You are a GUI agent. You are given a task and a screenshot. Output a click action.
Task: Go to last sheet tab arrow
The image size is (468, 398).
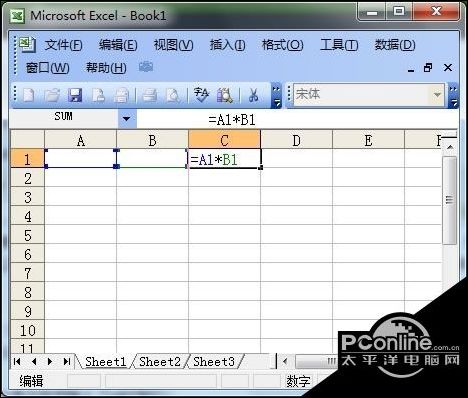click(67, 361)
